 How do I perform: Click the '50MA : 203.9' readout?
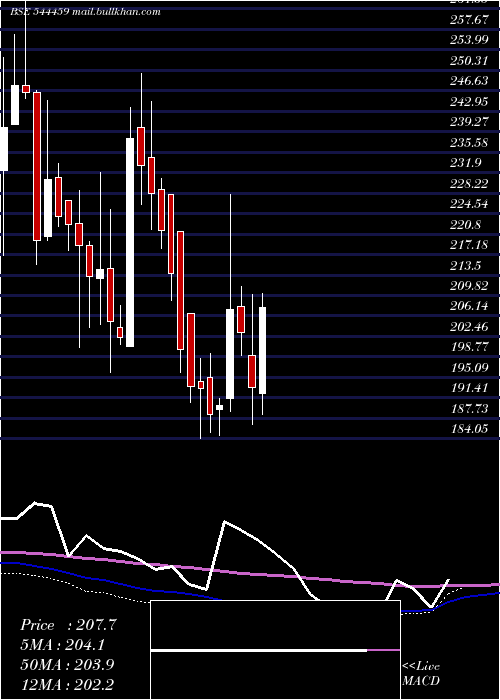click(x=67, y=664)
